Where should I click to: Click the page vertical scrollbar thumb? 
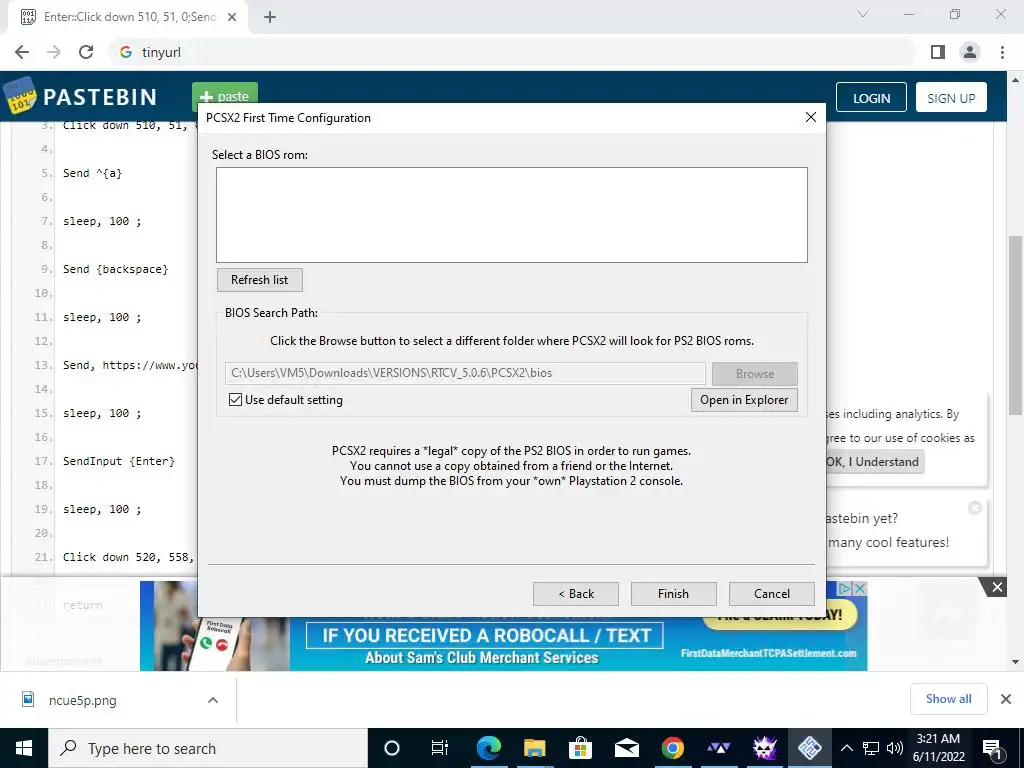(1015, 325)
